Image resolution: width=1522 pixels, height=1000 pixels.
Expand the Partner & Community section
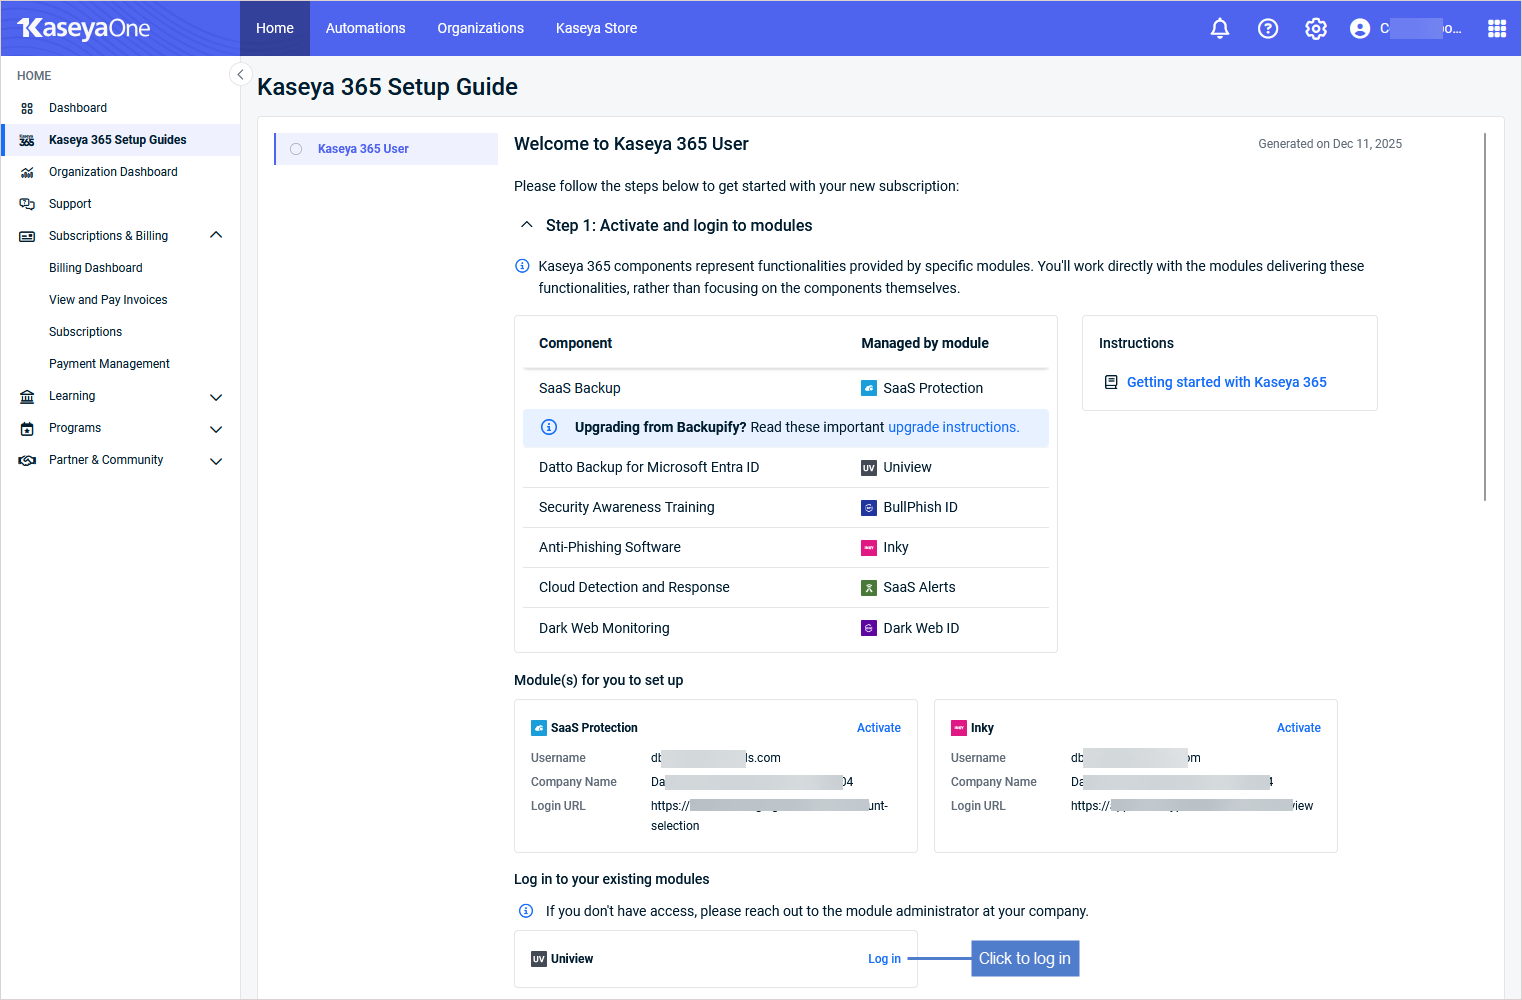[216, 461]
